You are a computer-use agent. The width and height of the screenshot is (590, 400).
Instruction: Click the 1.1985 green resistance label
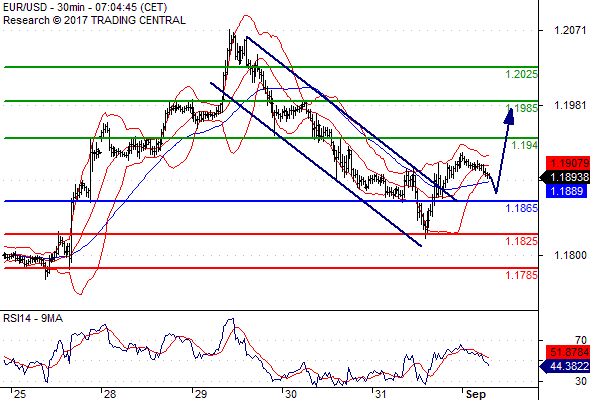point(522,108)
